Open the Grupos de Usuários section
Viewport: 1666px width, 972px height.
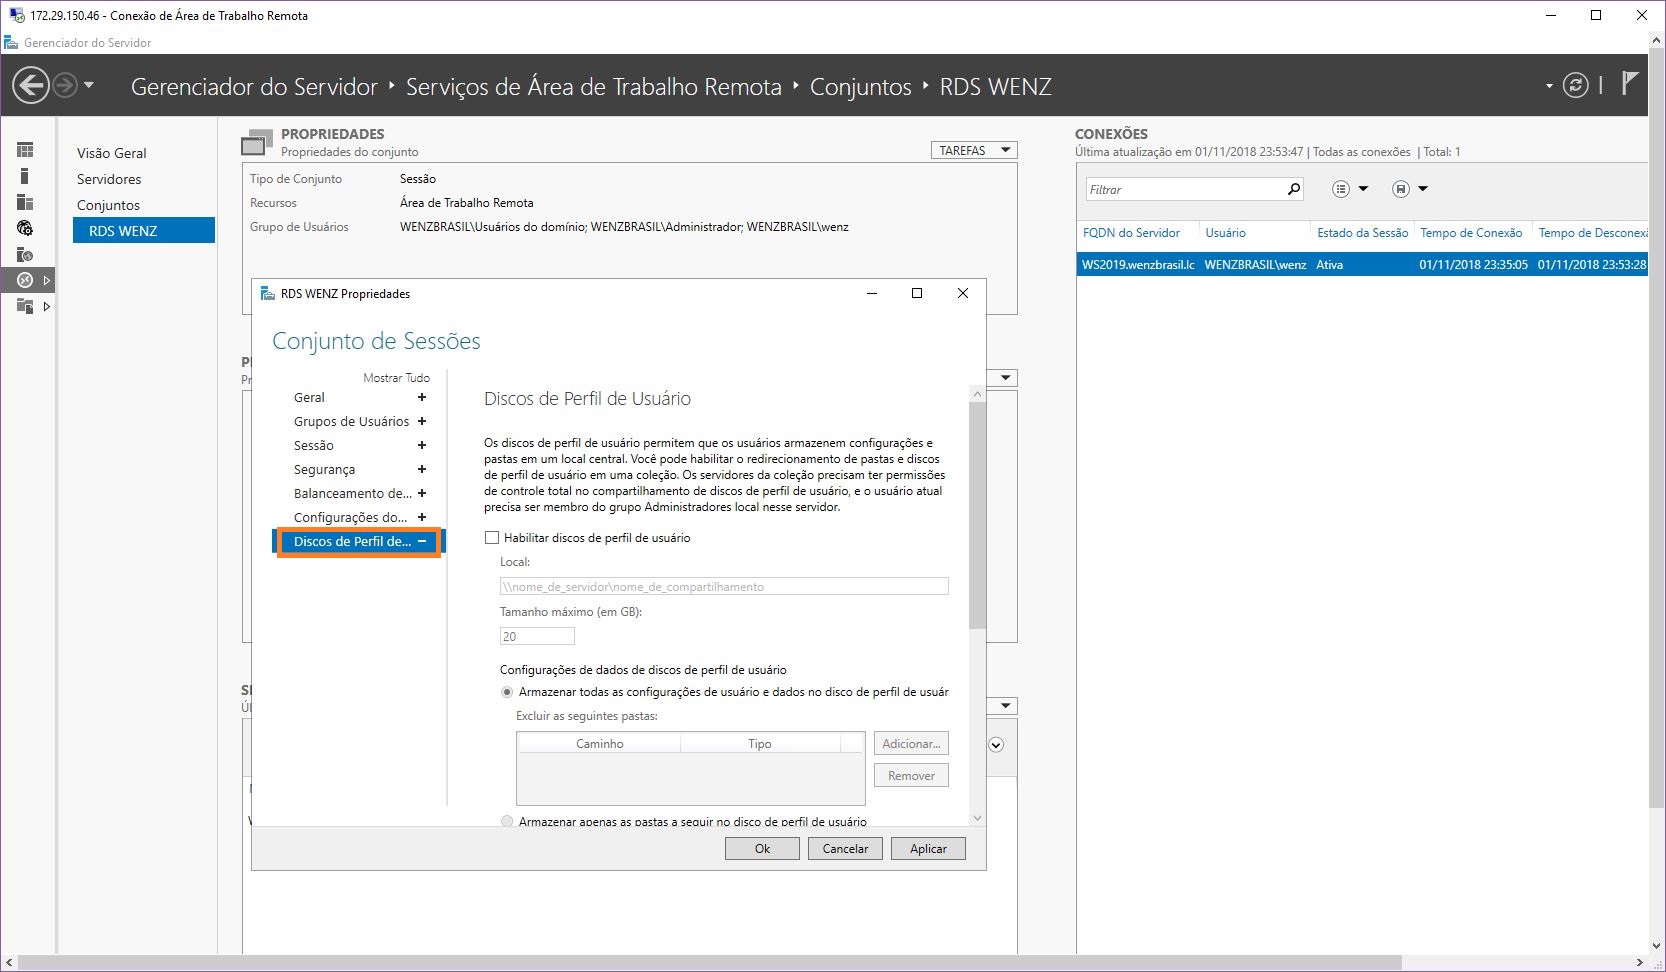point(351,421)
